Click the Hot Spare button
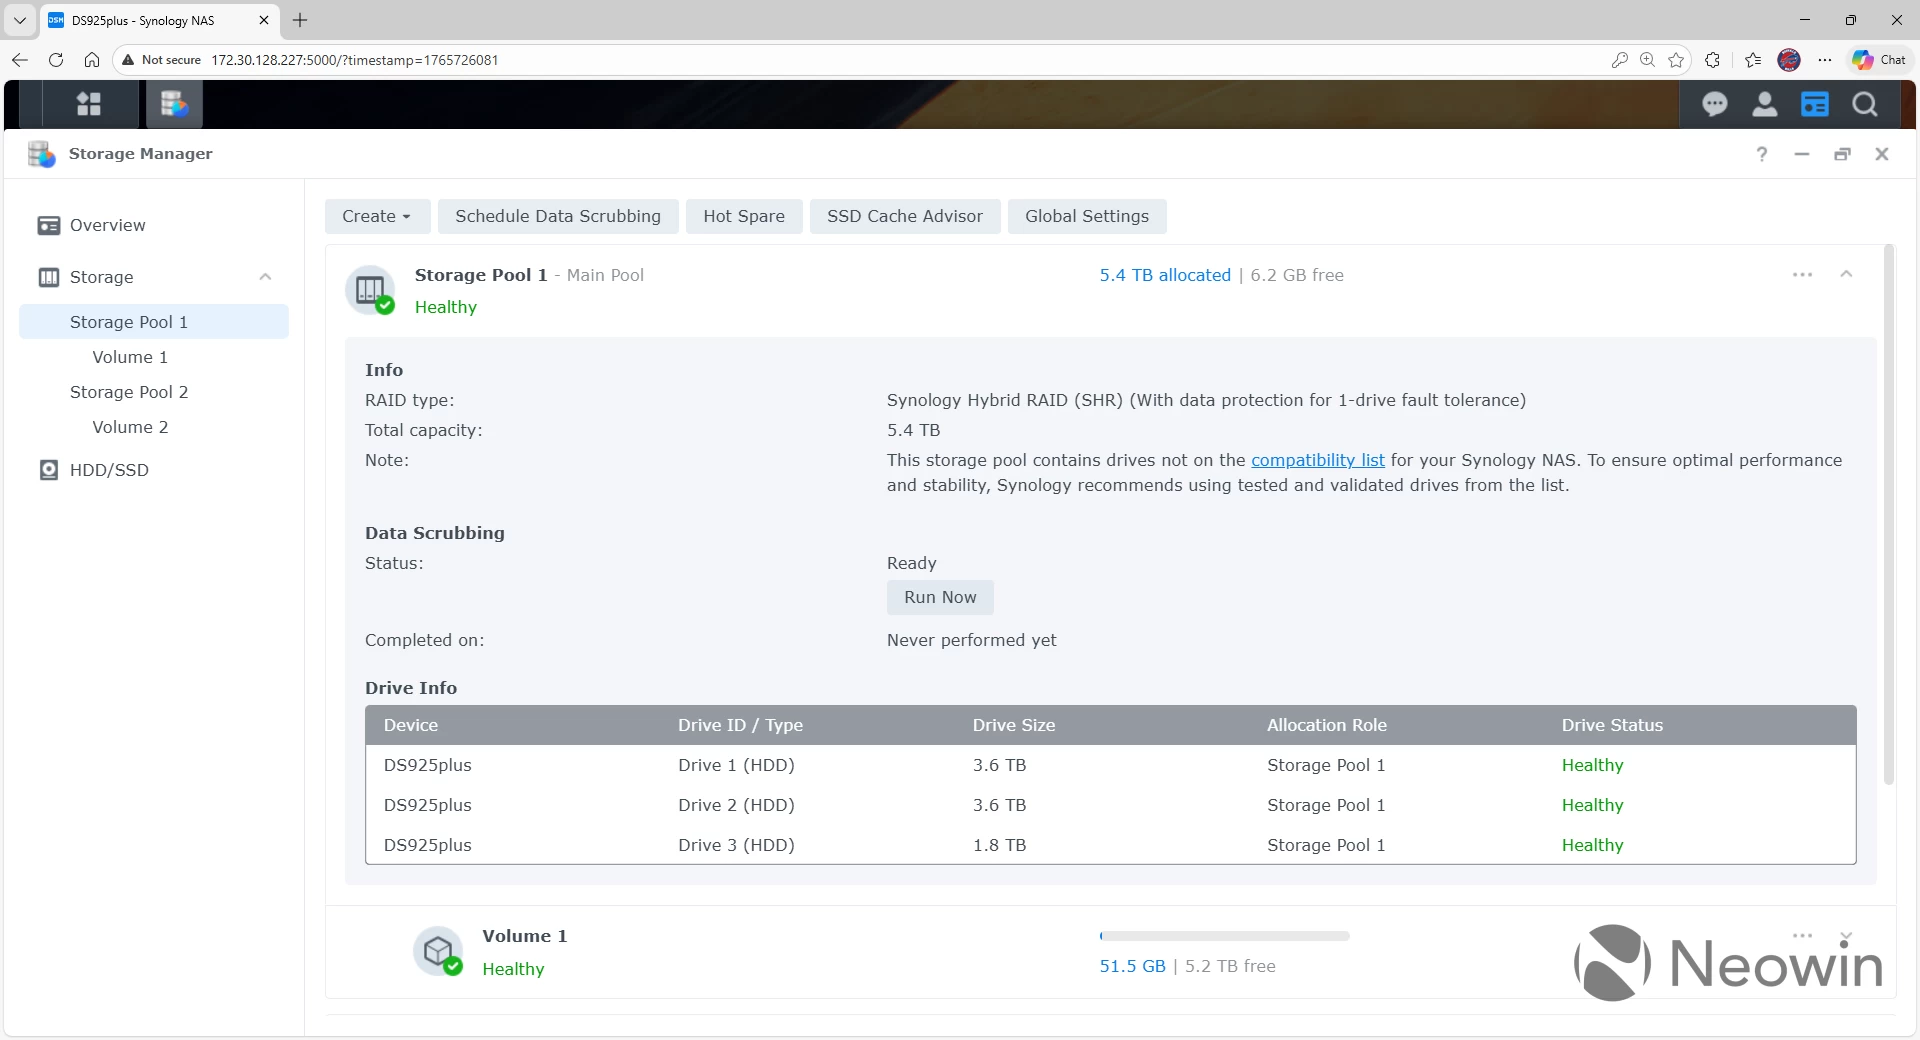The image size is (1920, 1040). [744, 216]
